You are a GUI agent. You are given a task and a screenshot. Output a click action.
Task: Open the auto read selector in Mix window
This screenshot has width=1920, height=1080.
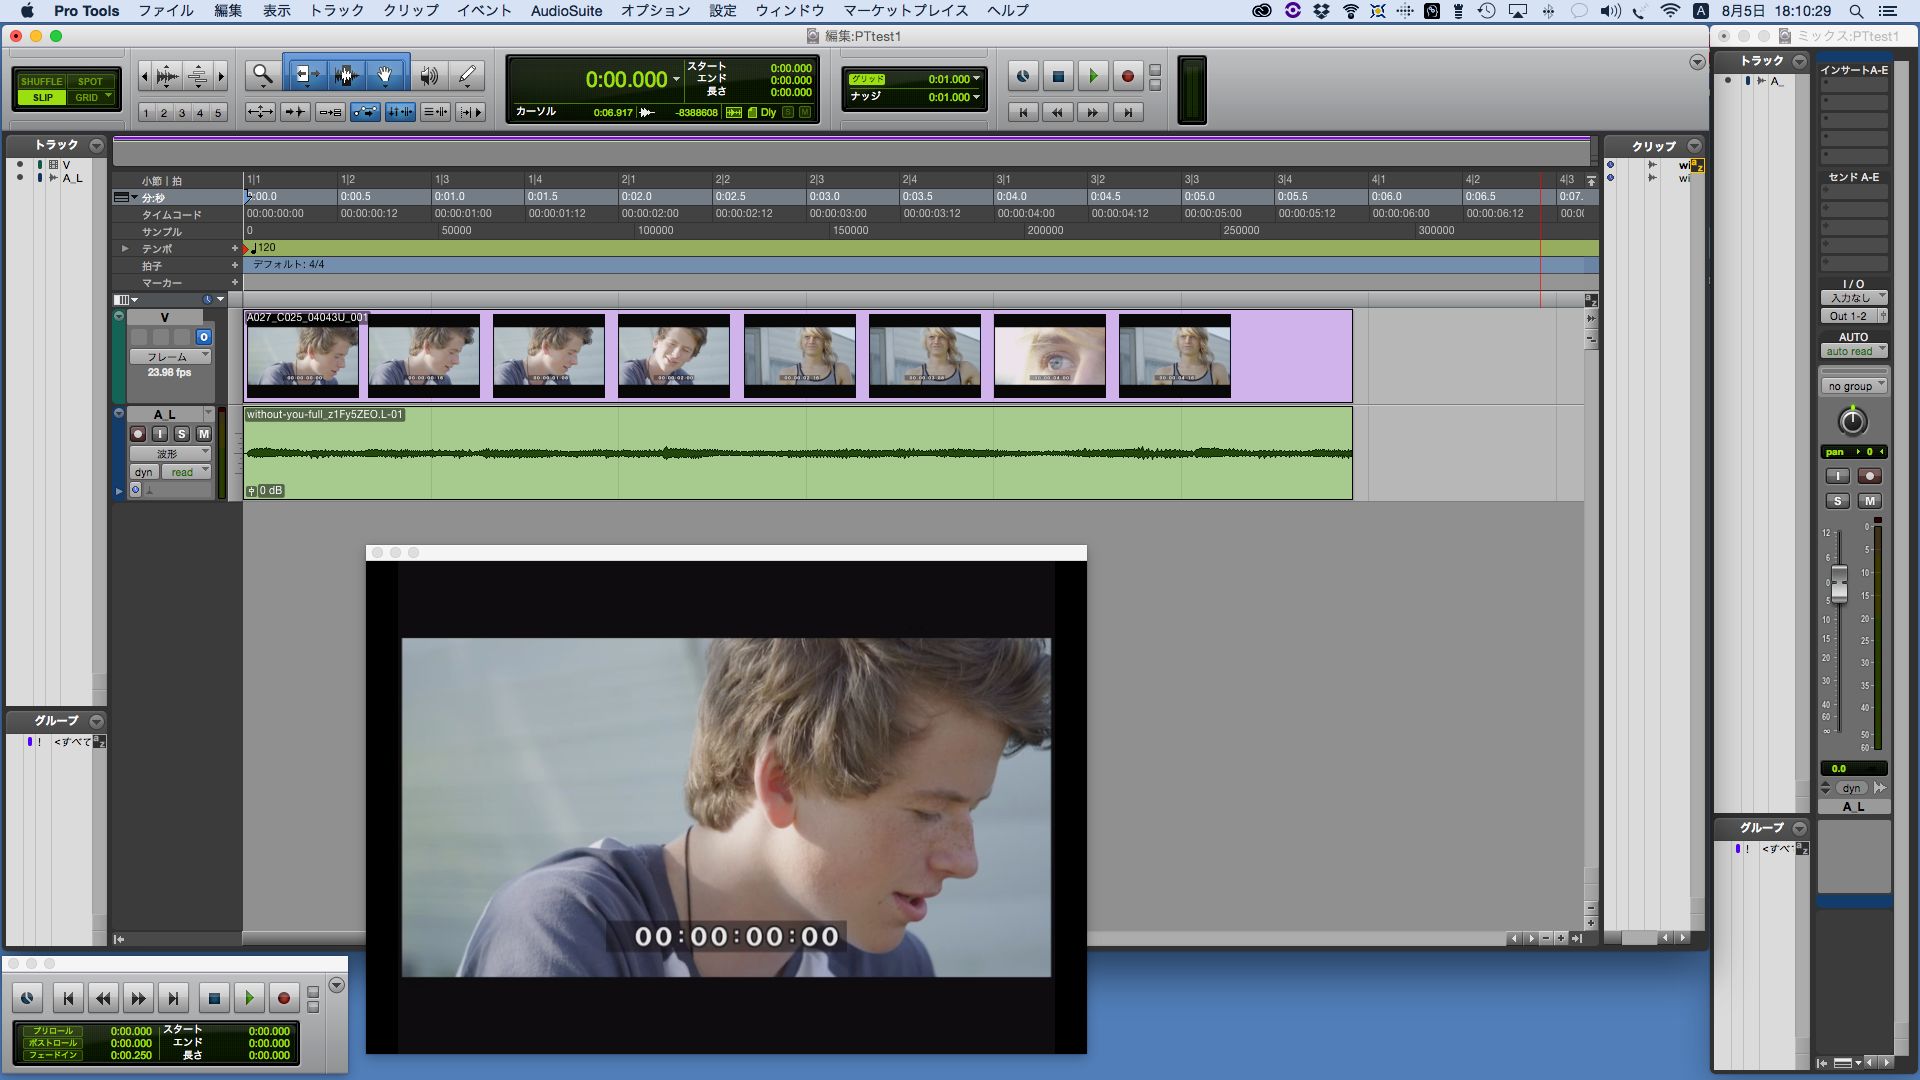click(1854, 351)
